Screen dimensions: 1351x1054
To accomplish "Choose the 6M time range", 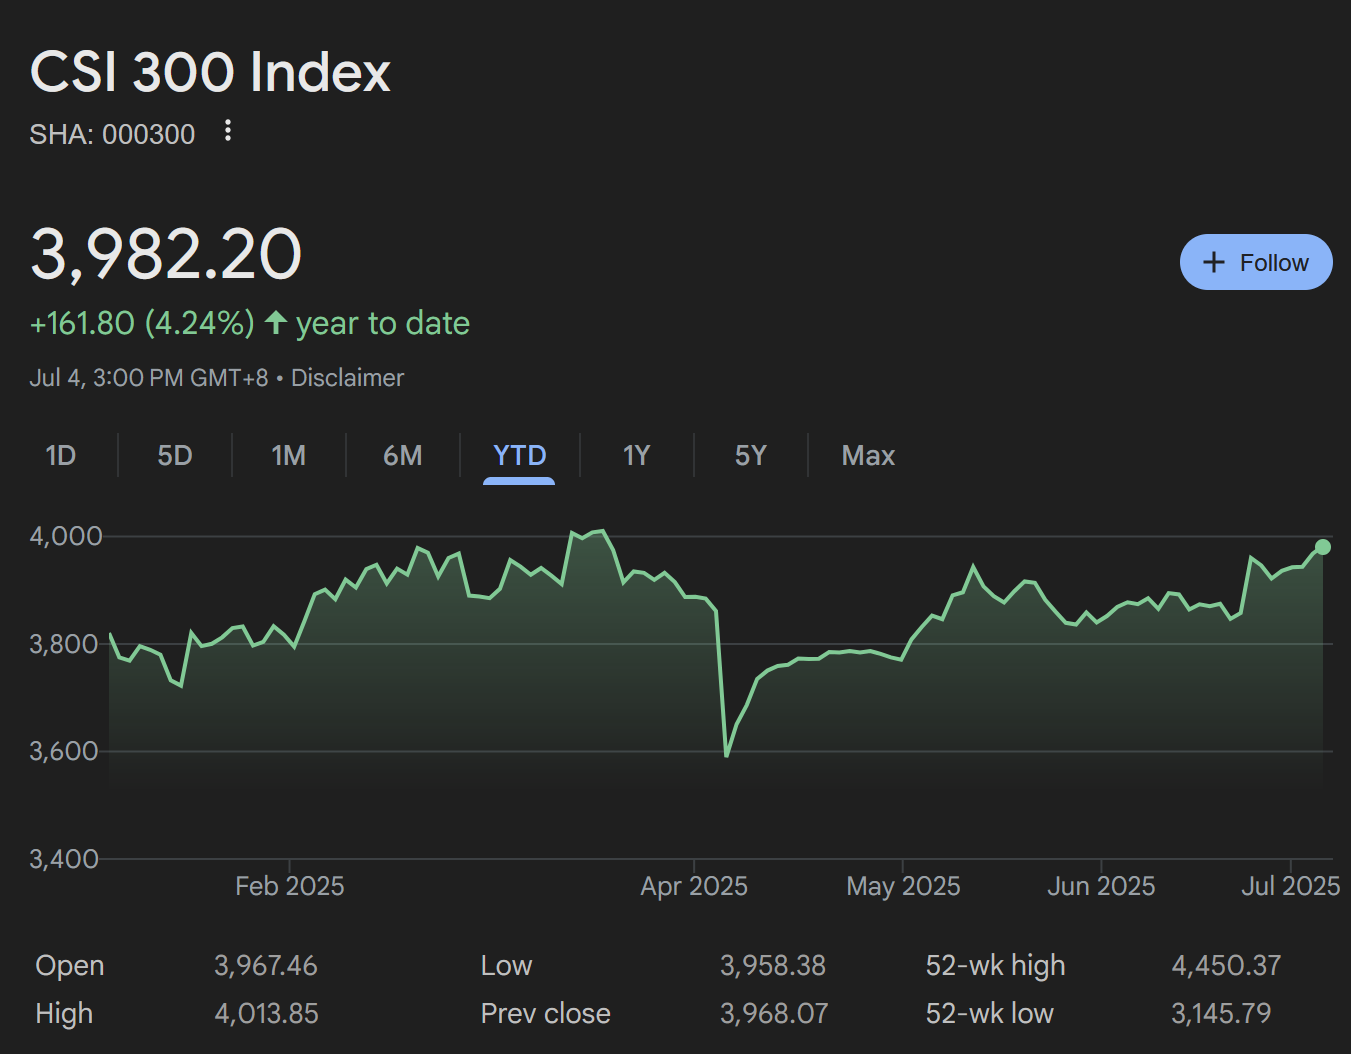I will tap(403, 456).
